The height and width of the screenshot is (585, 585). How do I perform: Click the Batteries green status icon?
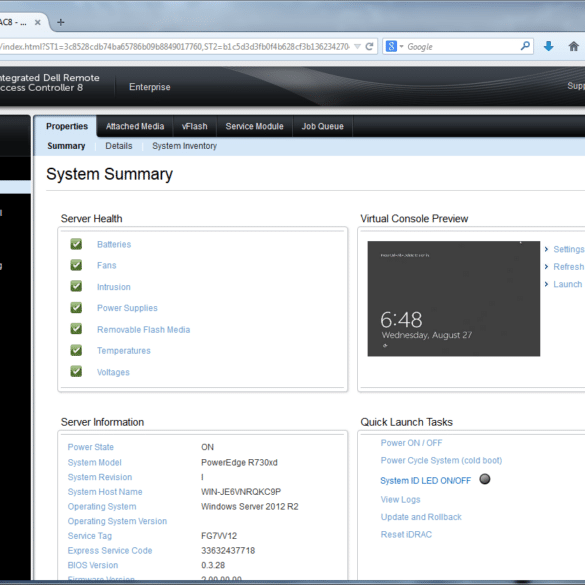(76, 244)
